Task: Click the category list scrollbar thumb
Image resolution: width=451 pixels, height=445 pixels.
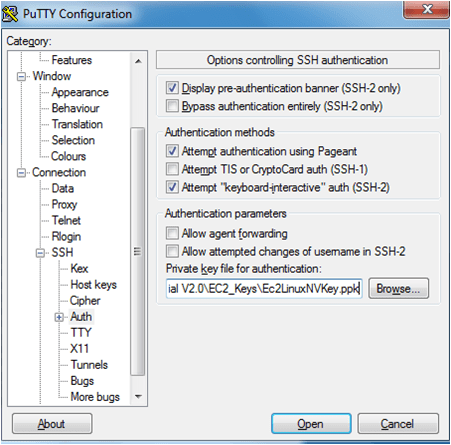Action: pos(138,251)
